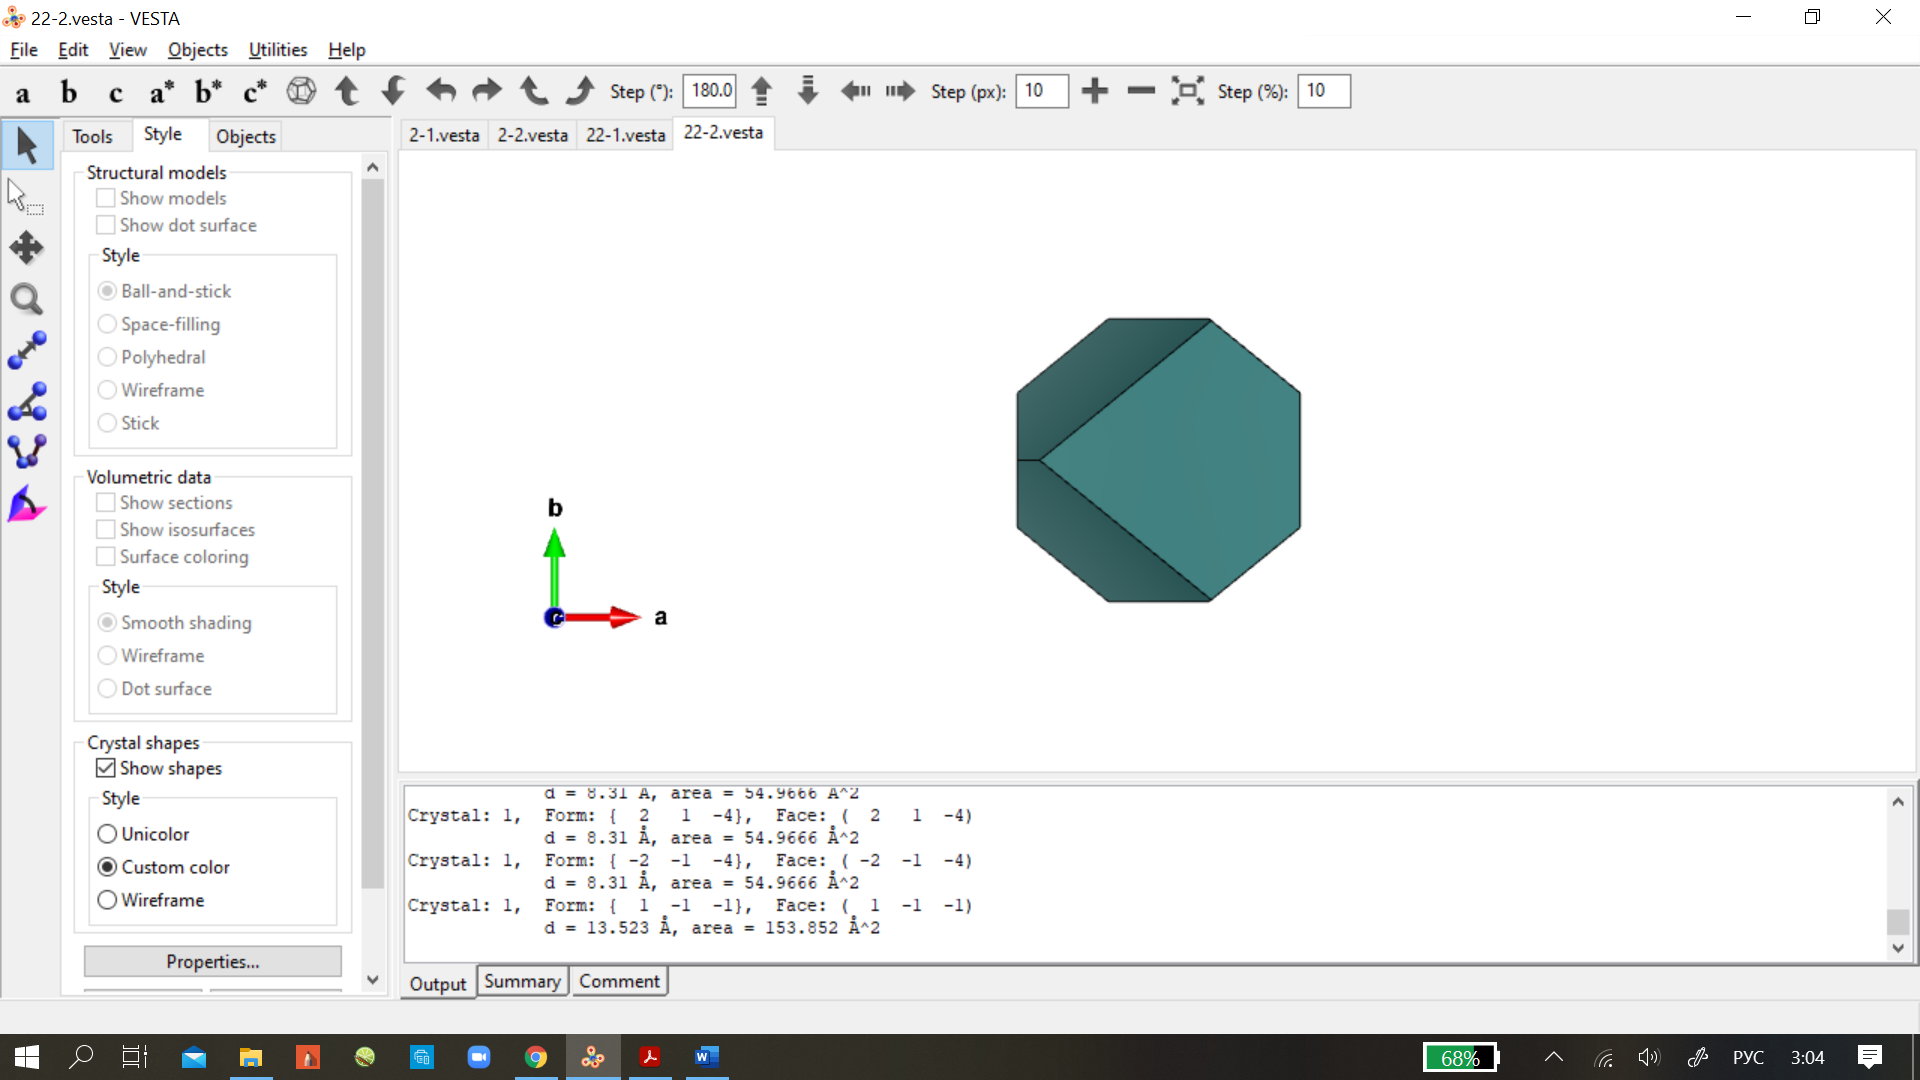
Task: Rotate the crystal upward around x axis
Action: point(347,91)
